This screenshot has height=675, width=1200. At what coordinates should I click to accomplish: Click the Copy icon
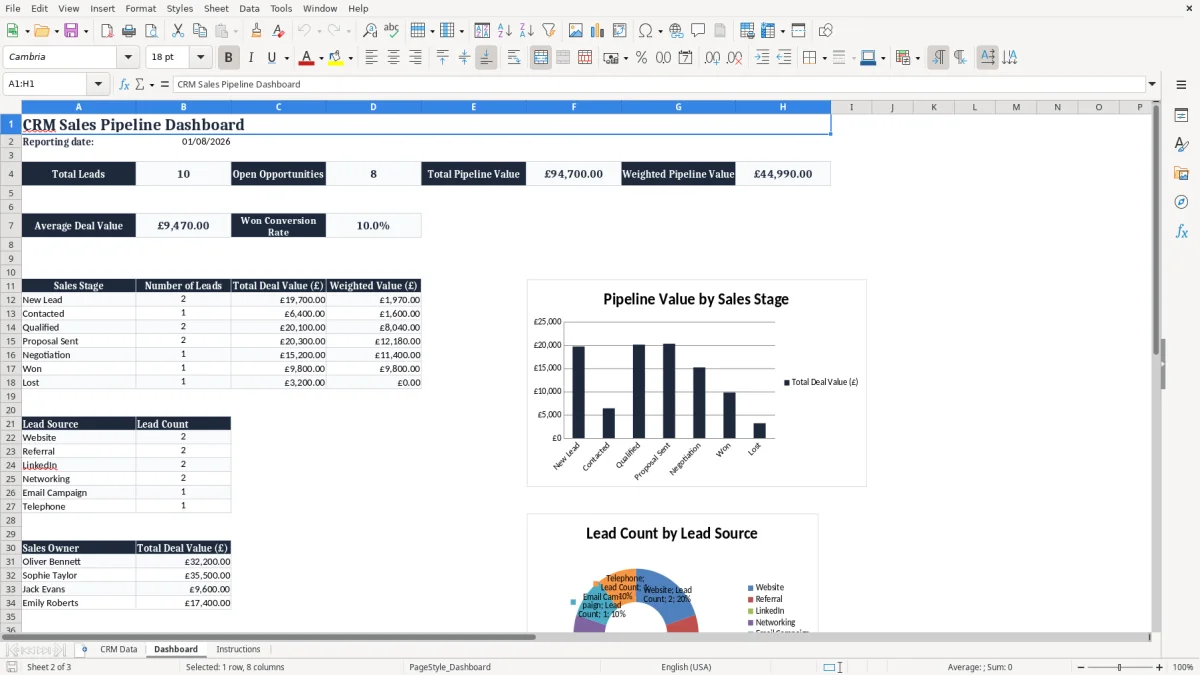[x=198, y=31]
